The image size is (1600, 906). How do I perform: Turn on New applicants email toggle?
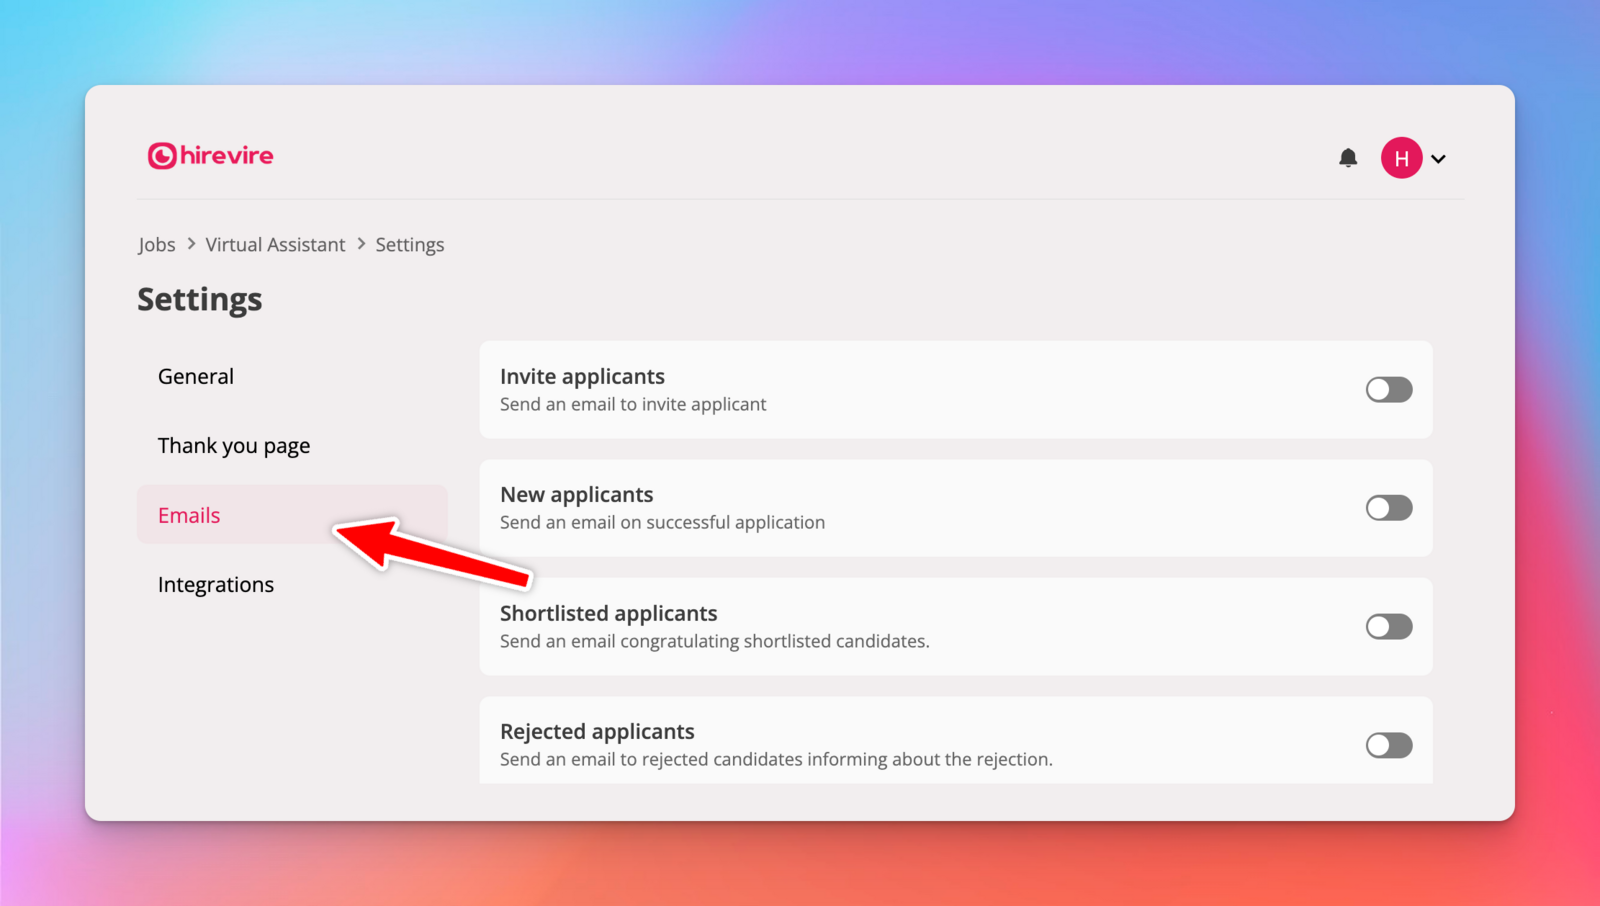click(x=1388, y=508)
